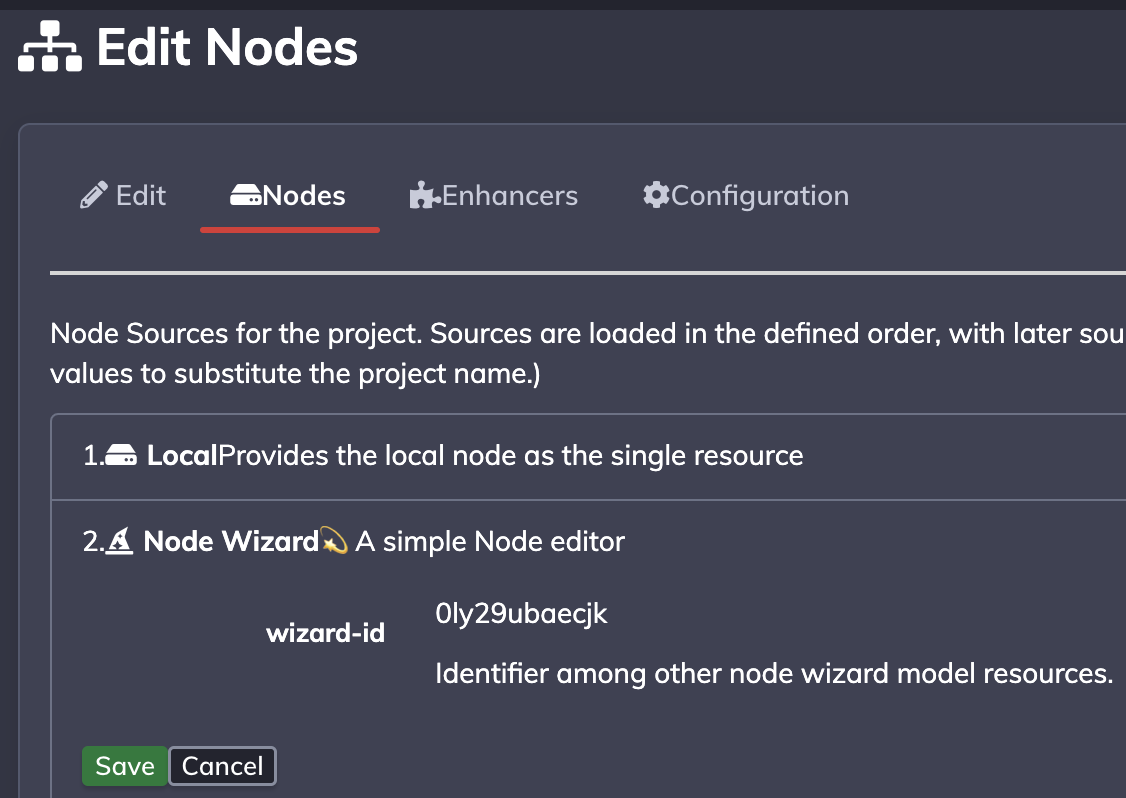
Task: Click the Node Wizard source title
Action: point(231,541)
